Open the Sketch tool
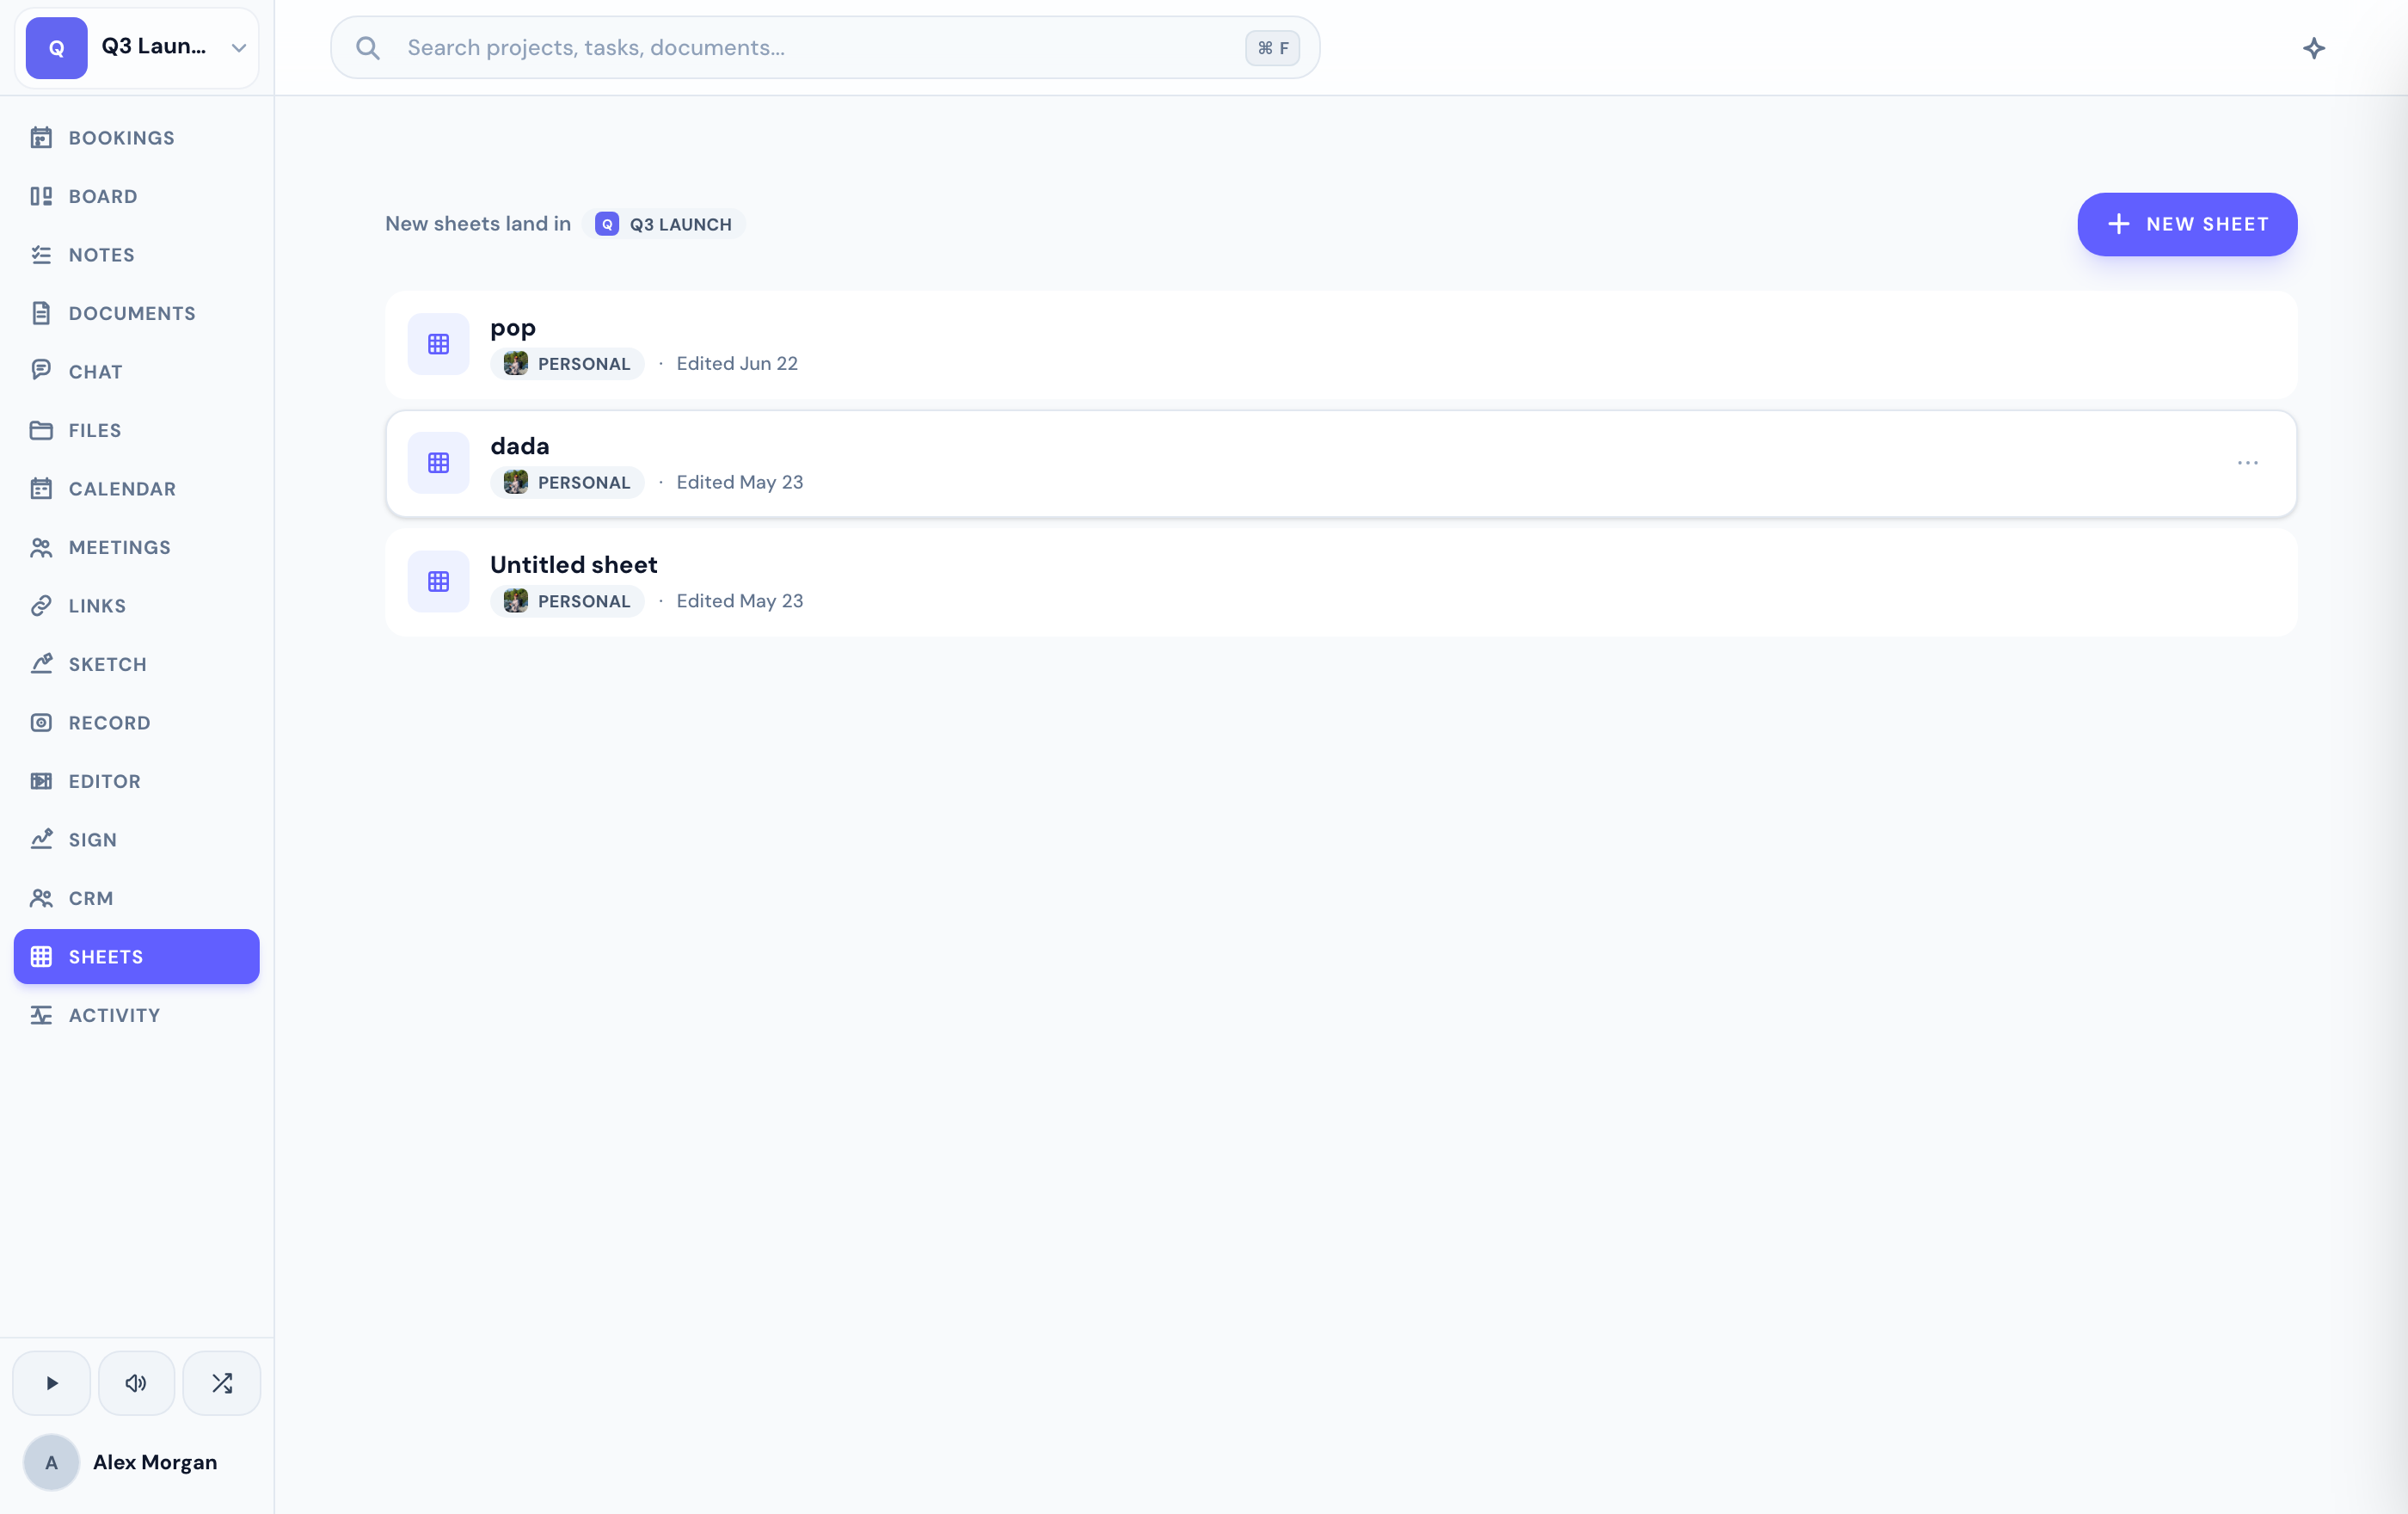Viewport: 2408px width, 1514px height. pos(136,664)
